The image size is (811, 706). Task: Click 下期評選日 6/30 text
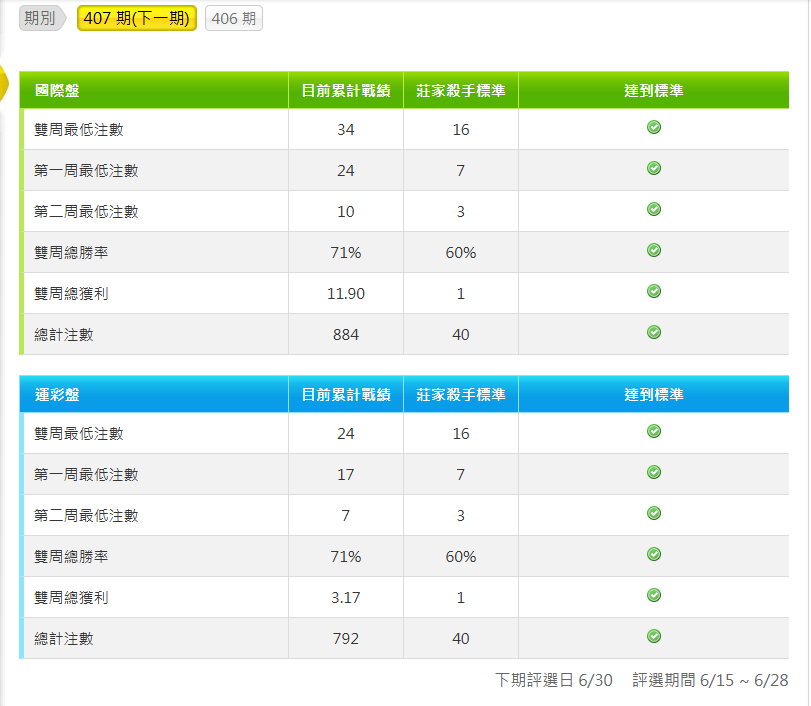tap(554, 680)
